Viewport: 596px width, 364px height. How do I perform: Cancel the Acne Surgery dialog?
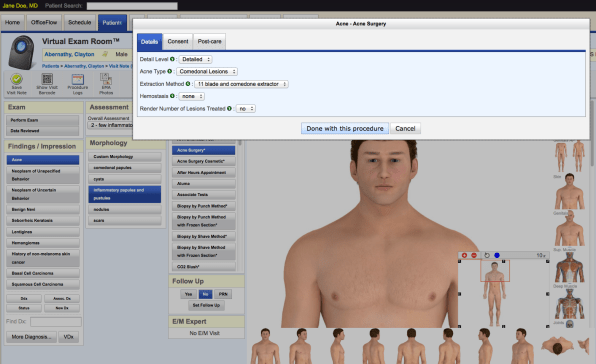(405, 128)
